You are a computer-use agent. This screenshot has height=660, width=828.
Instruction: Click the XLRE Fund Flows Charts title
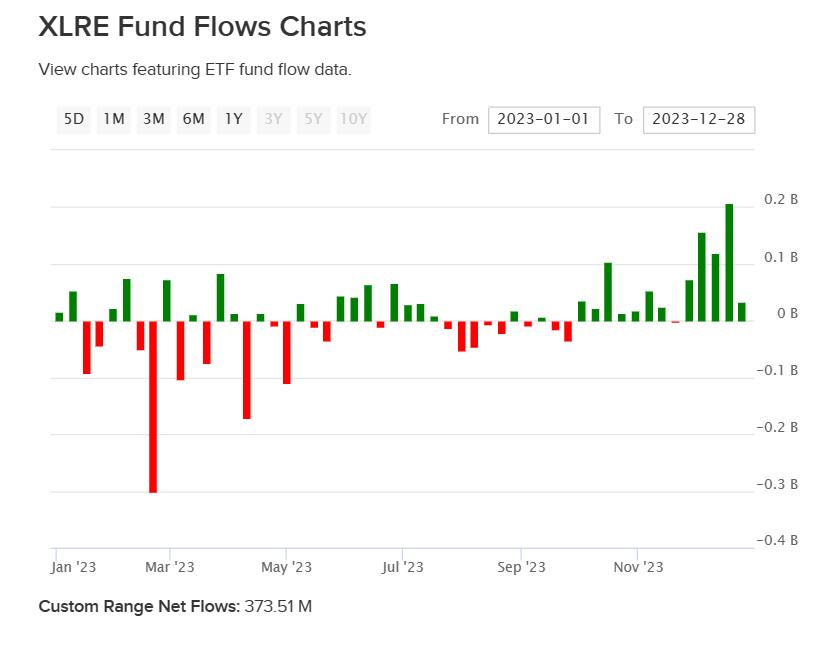[202, 27]
